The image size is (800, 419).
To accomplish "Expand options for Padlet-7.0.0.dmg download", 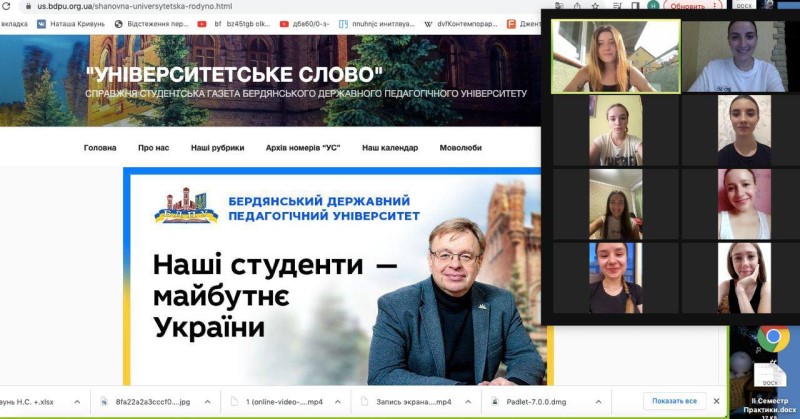I will pyautogui.click(x=598, y=402).
